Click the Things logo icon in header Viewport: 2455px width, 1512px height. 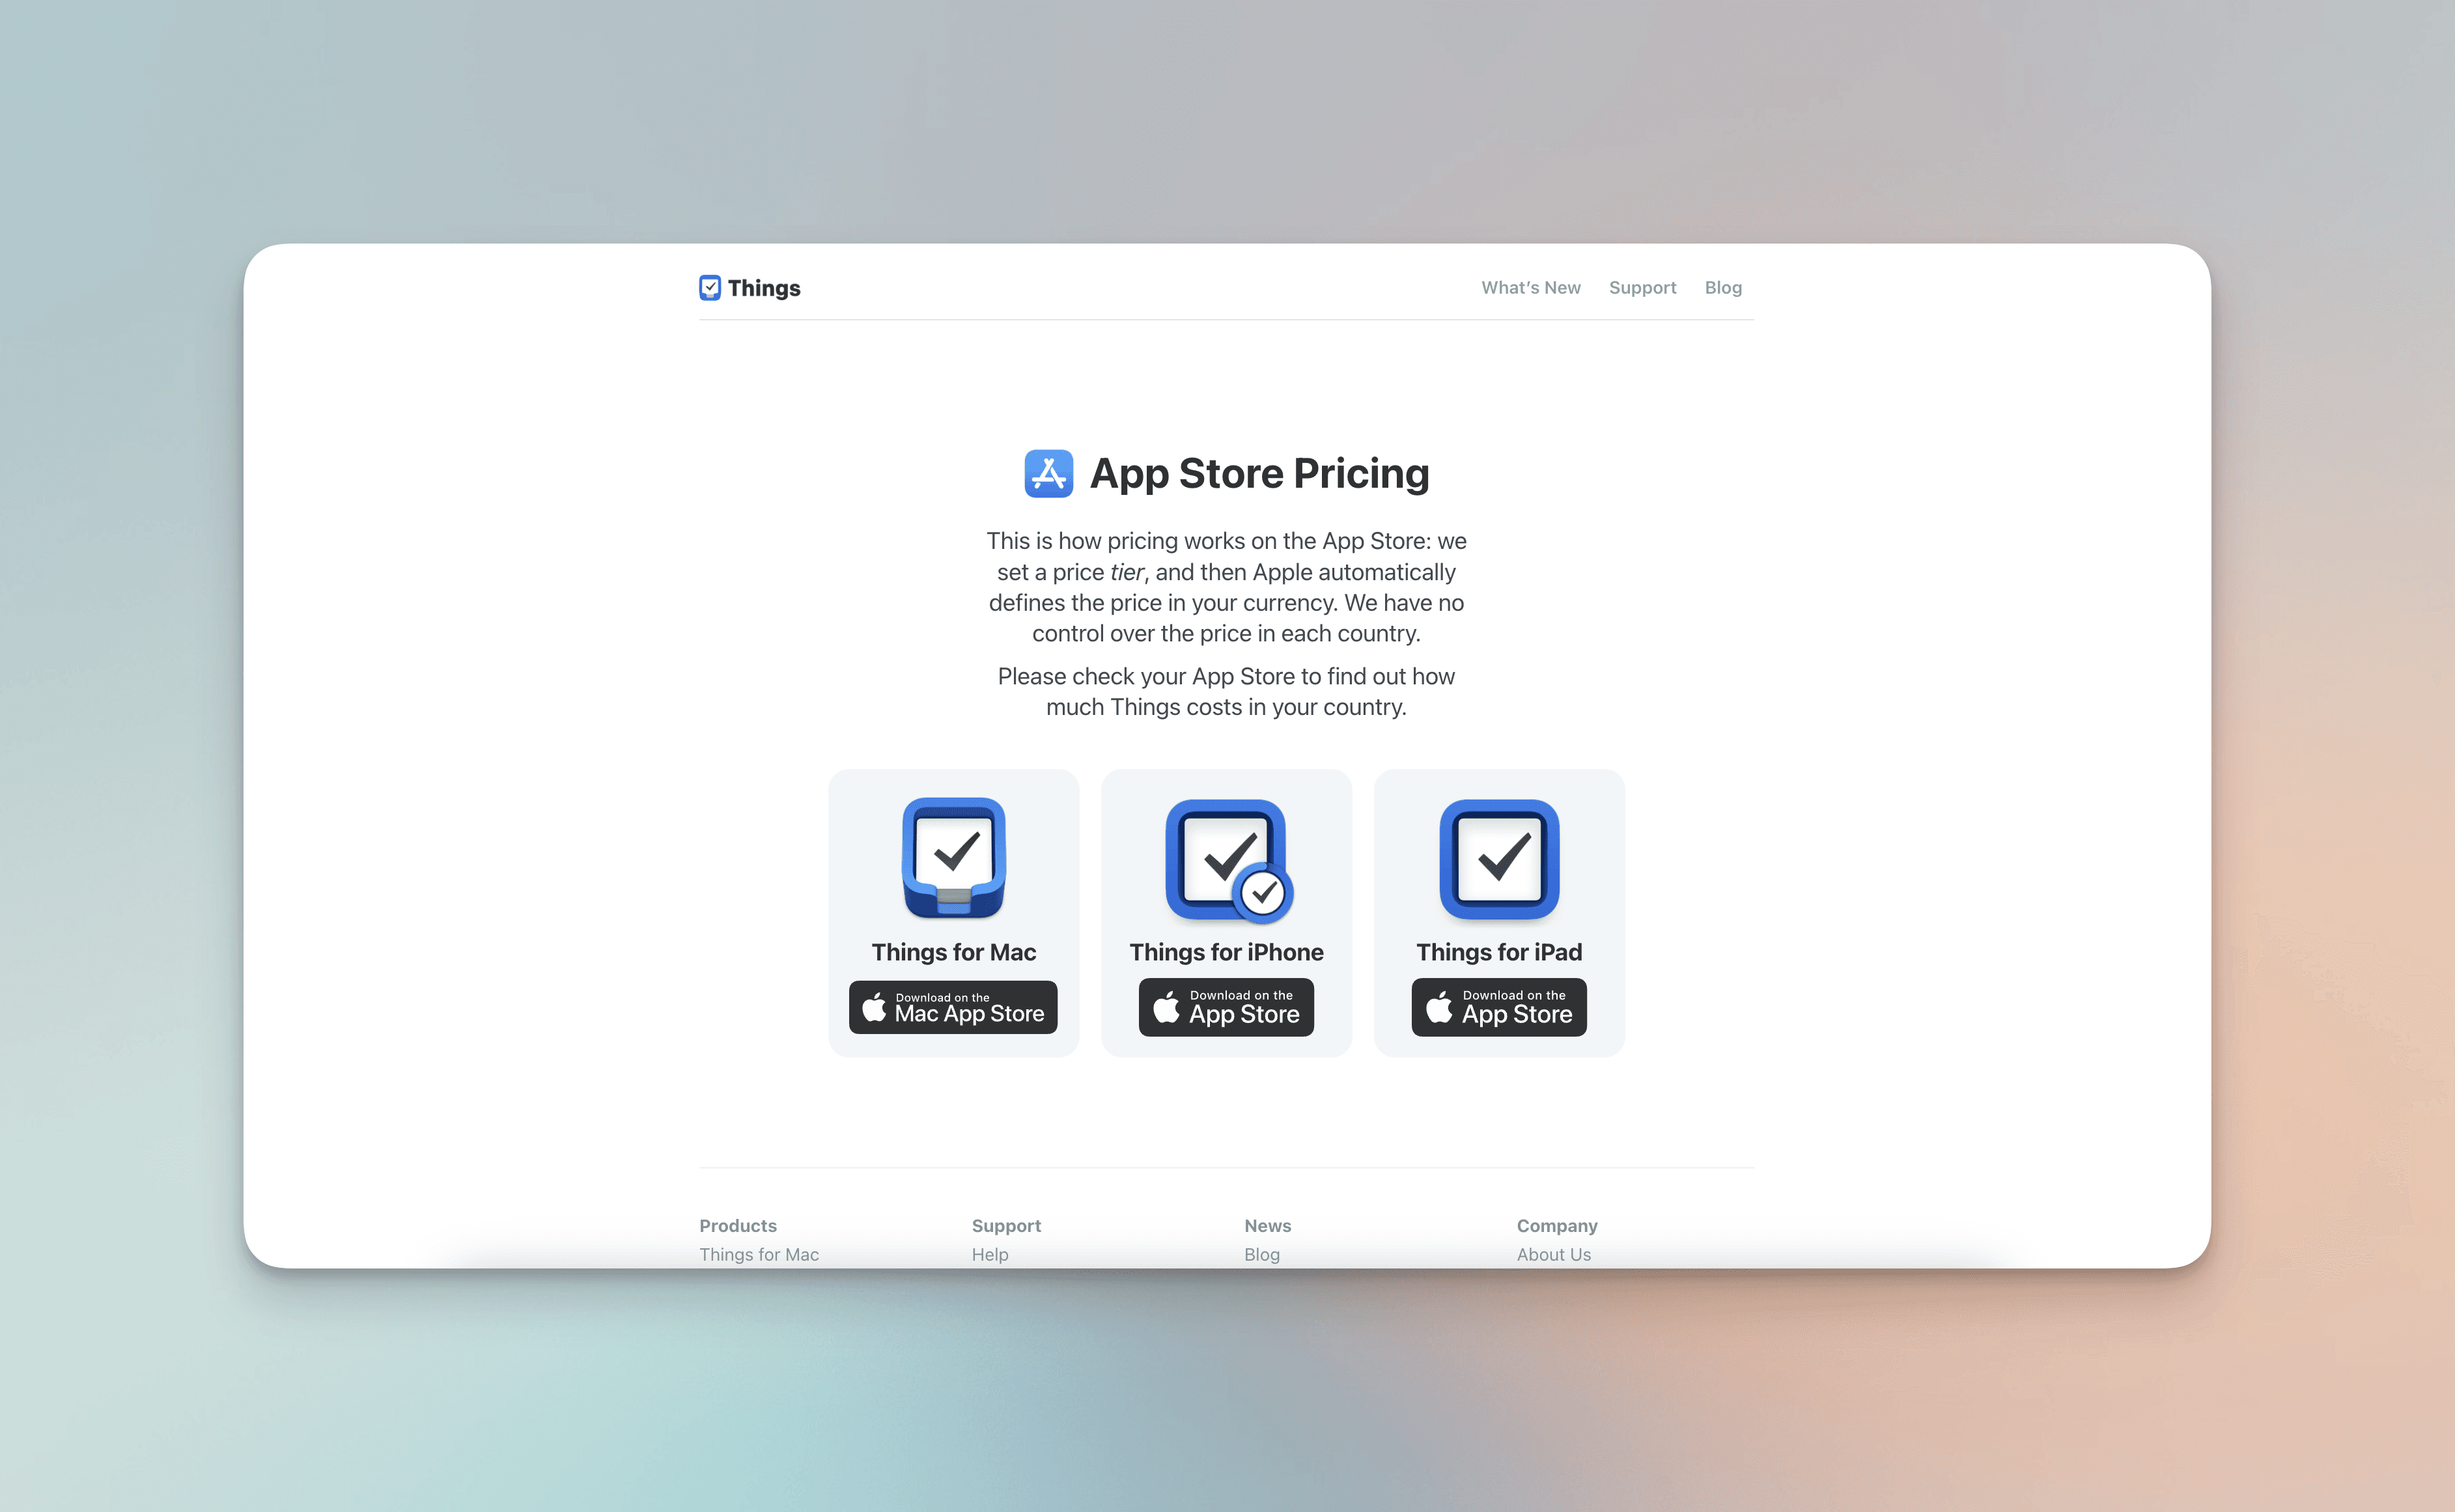pos(709,288)
